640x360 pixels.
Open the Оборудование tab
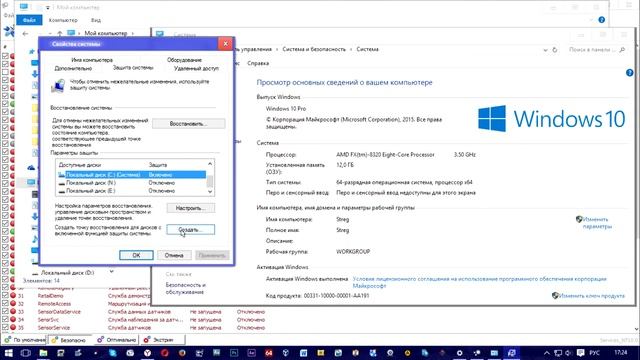coord(184,60)
